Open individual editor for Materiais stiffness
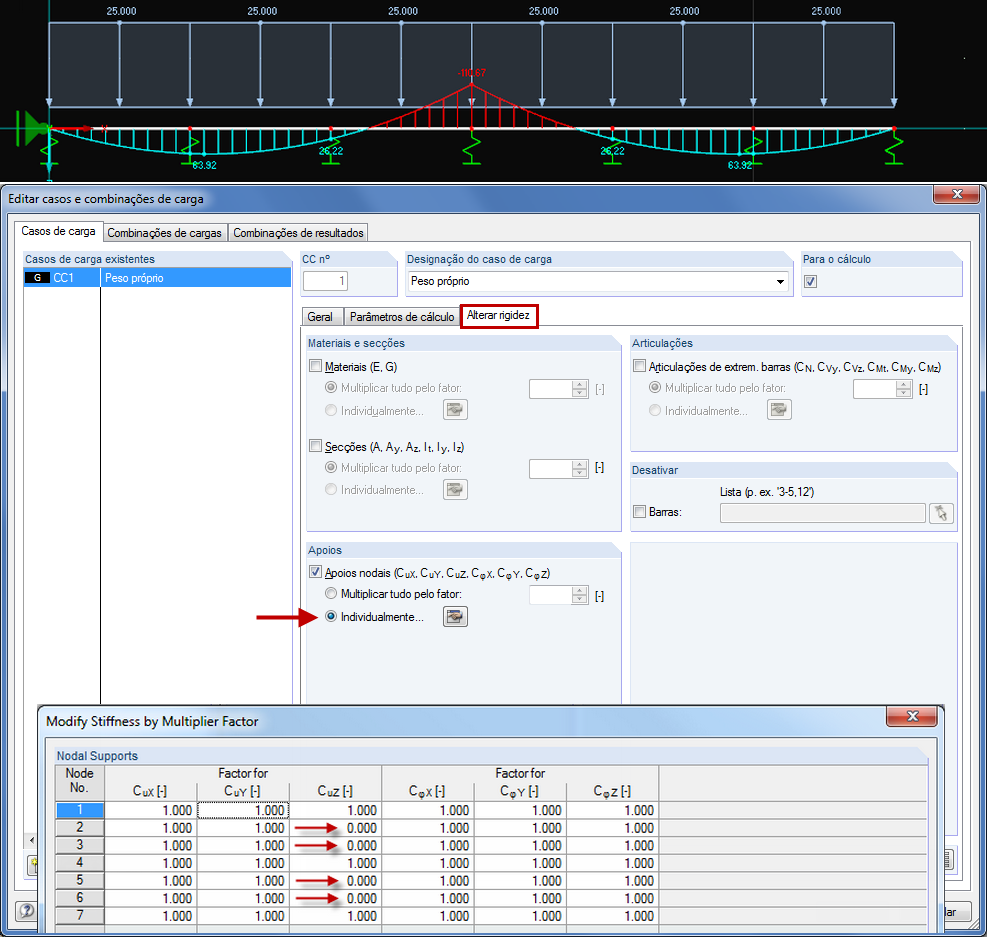The height and width of the screenshot is (937, 987). [x=455, y=410]
